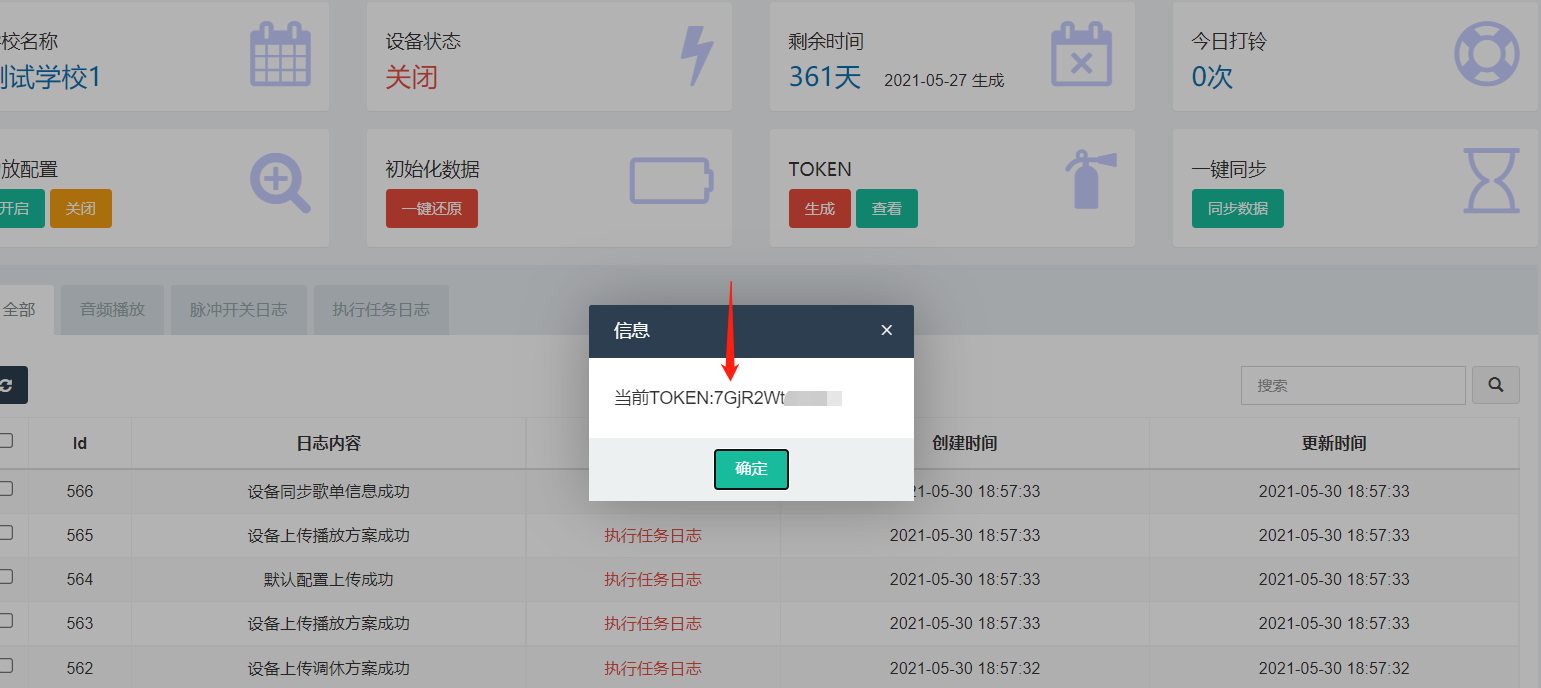This screenshot has width=1541, height=688.
Task: Click 执行任务日志 type in row 564
Action: pyautogui.click(x=653, y=580)
